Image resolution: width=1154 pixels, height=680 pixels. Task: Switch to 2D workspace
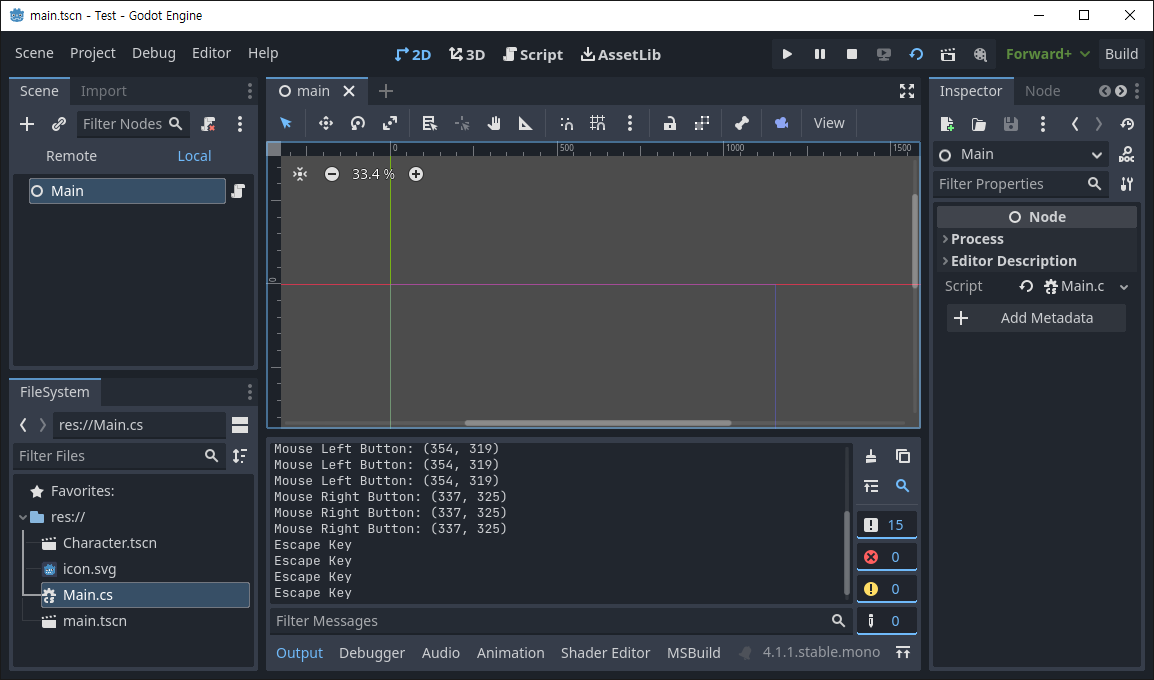(x=412, y=54)
